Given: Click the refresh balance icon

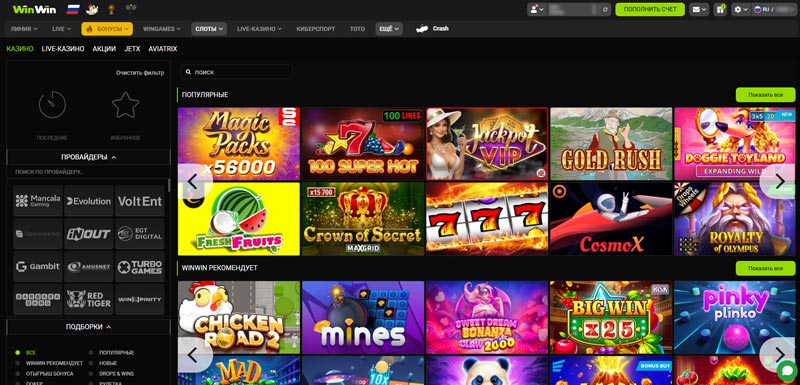Looking at the screenshot, I should pos(606,9).
